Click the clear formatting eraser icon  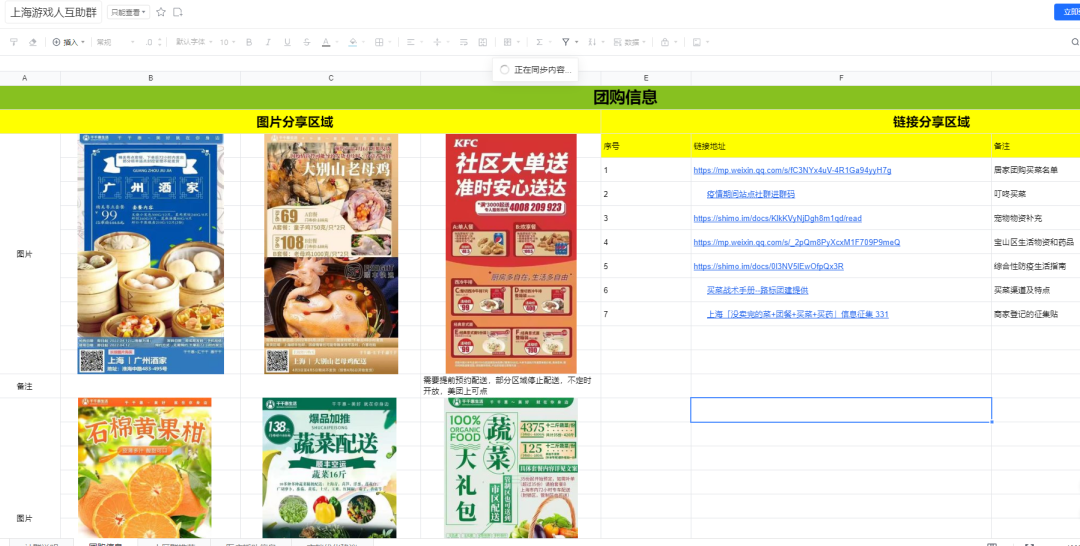click(32, 42)
